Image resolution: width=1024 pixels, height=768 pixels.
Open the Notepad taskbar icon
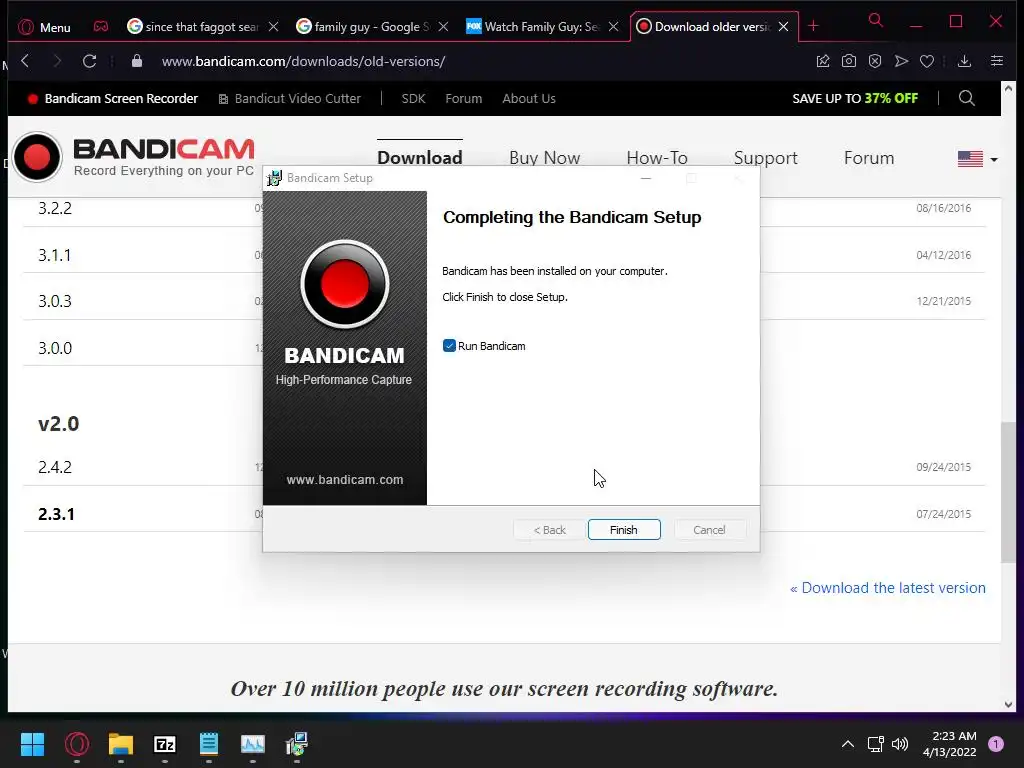coord(209,744)
